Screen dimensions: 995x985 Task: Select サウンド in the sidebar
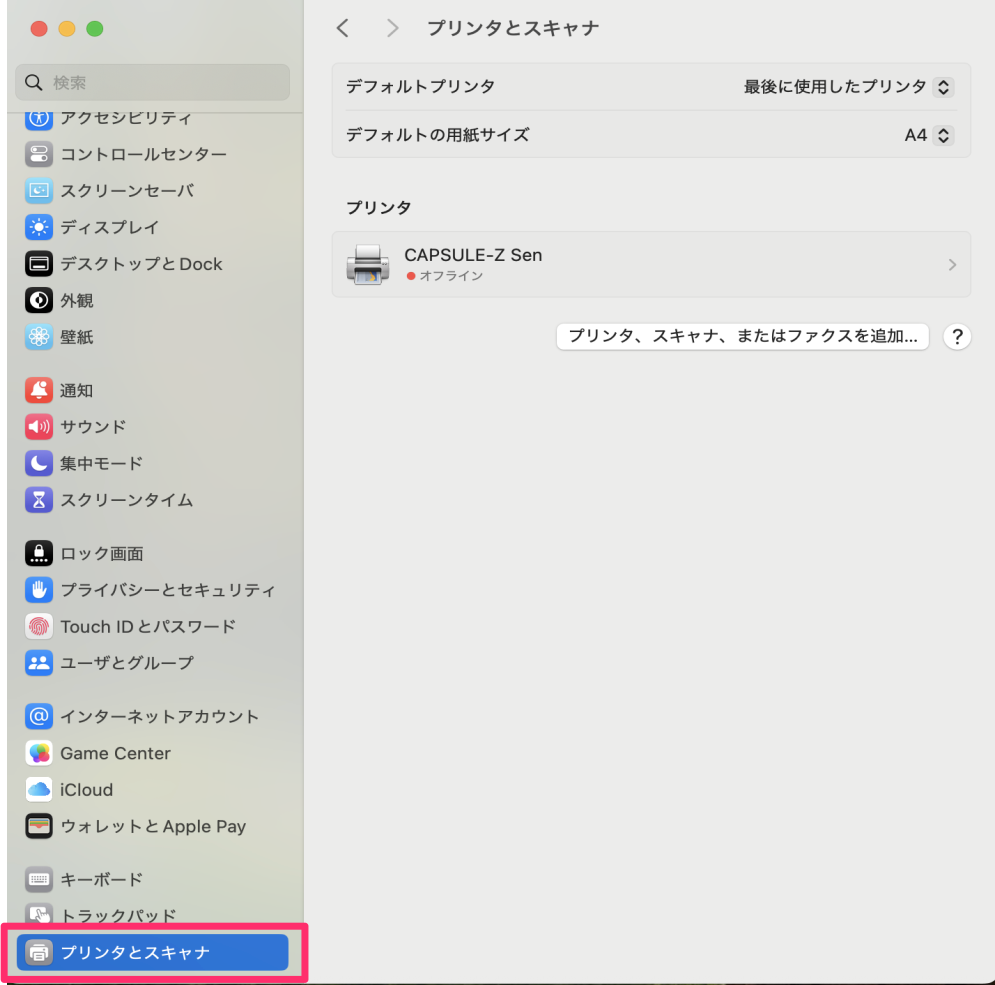[x=93, y=427]
